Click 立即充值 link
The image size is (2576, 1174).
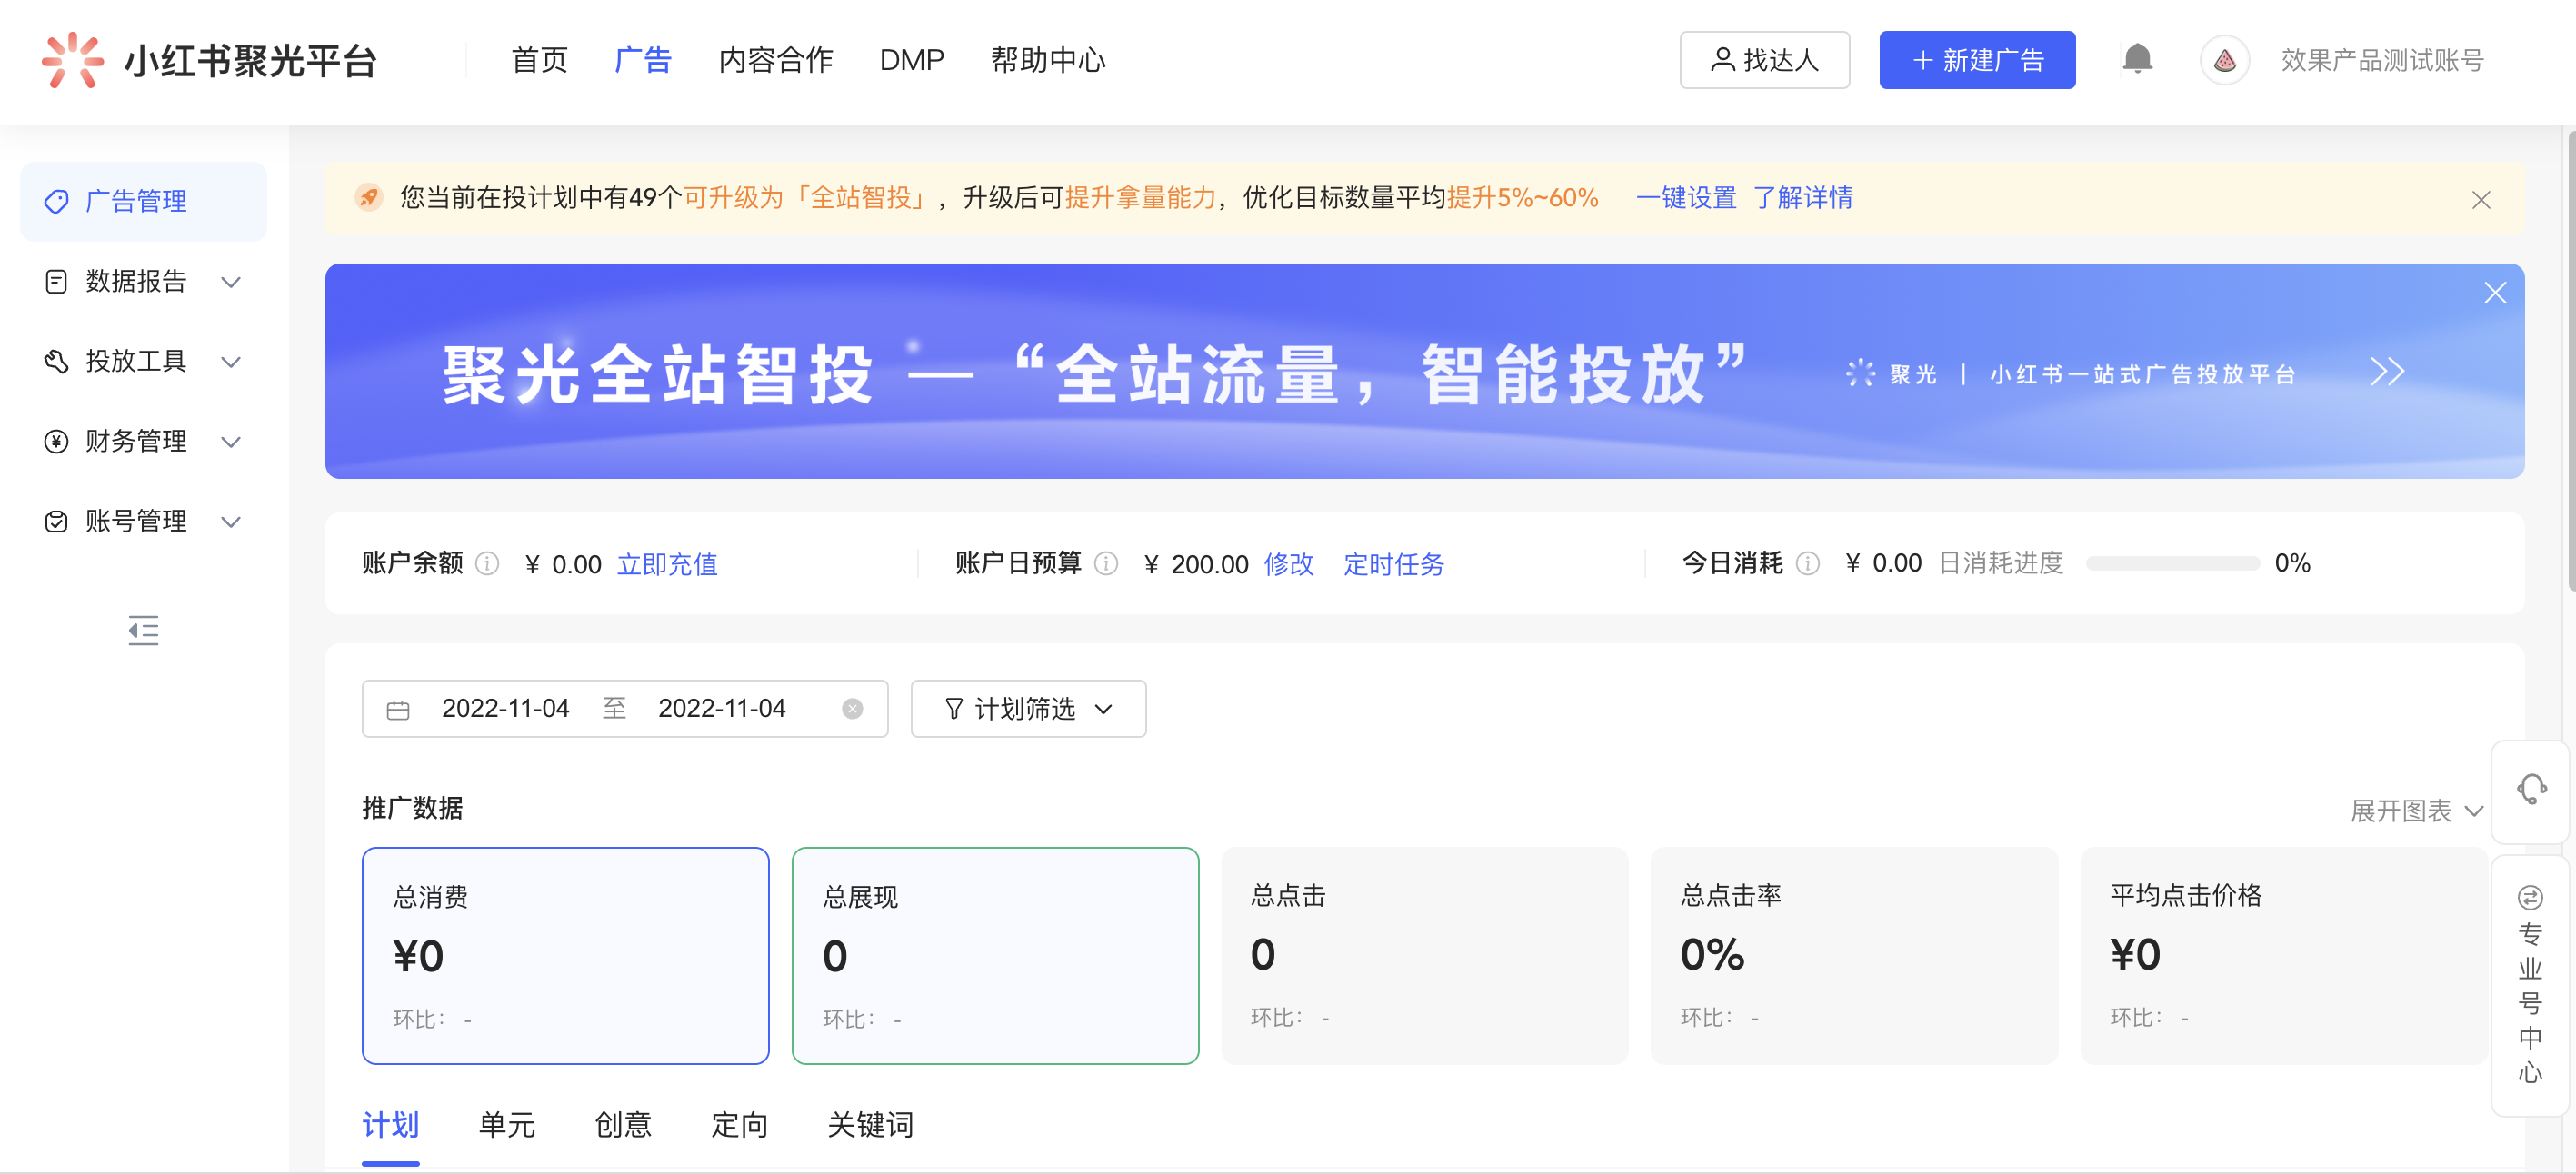(x=667, y=564)
